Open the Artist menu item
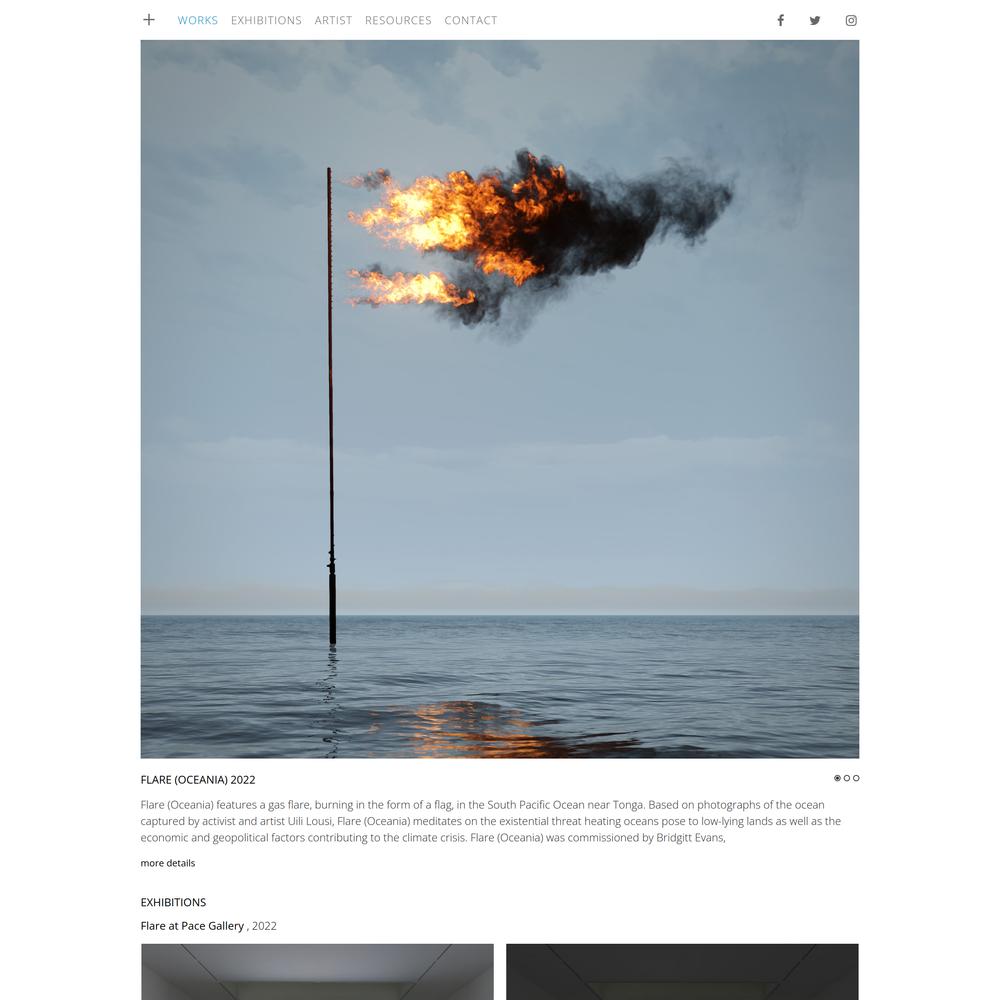Image resolution: width=1000 pixels, height=1000 pixels. point(333,20)
